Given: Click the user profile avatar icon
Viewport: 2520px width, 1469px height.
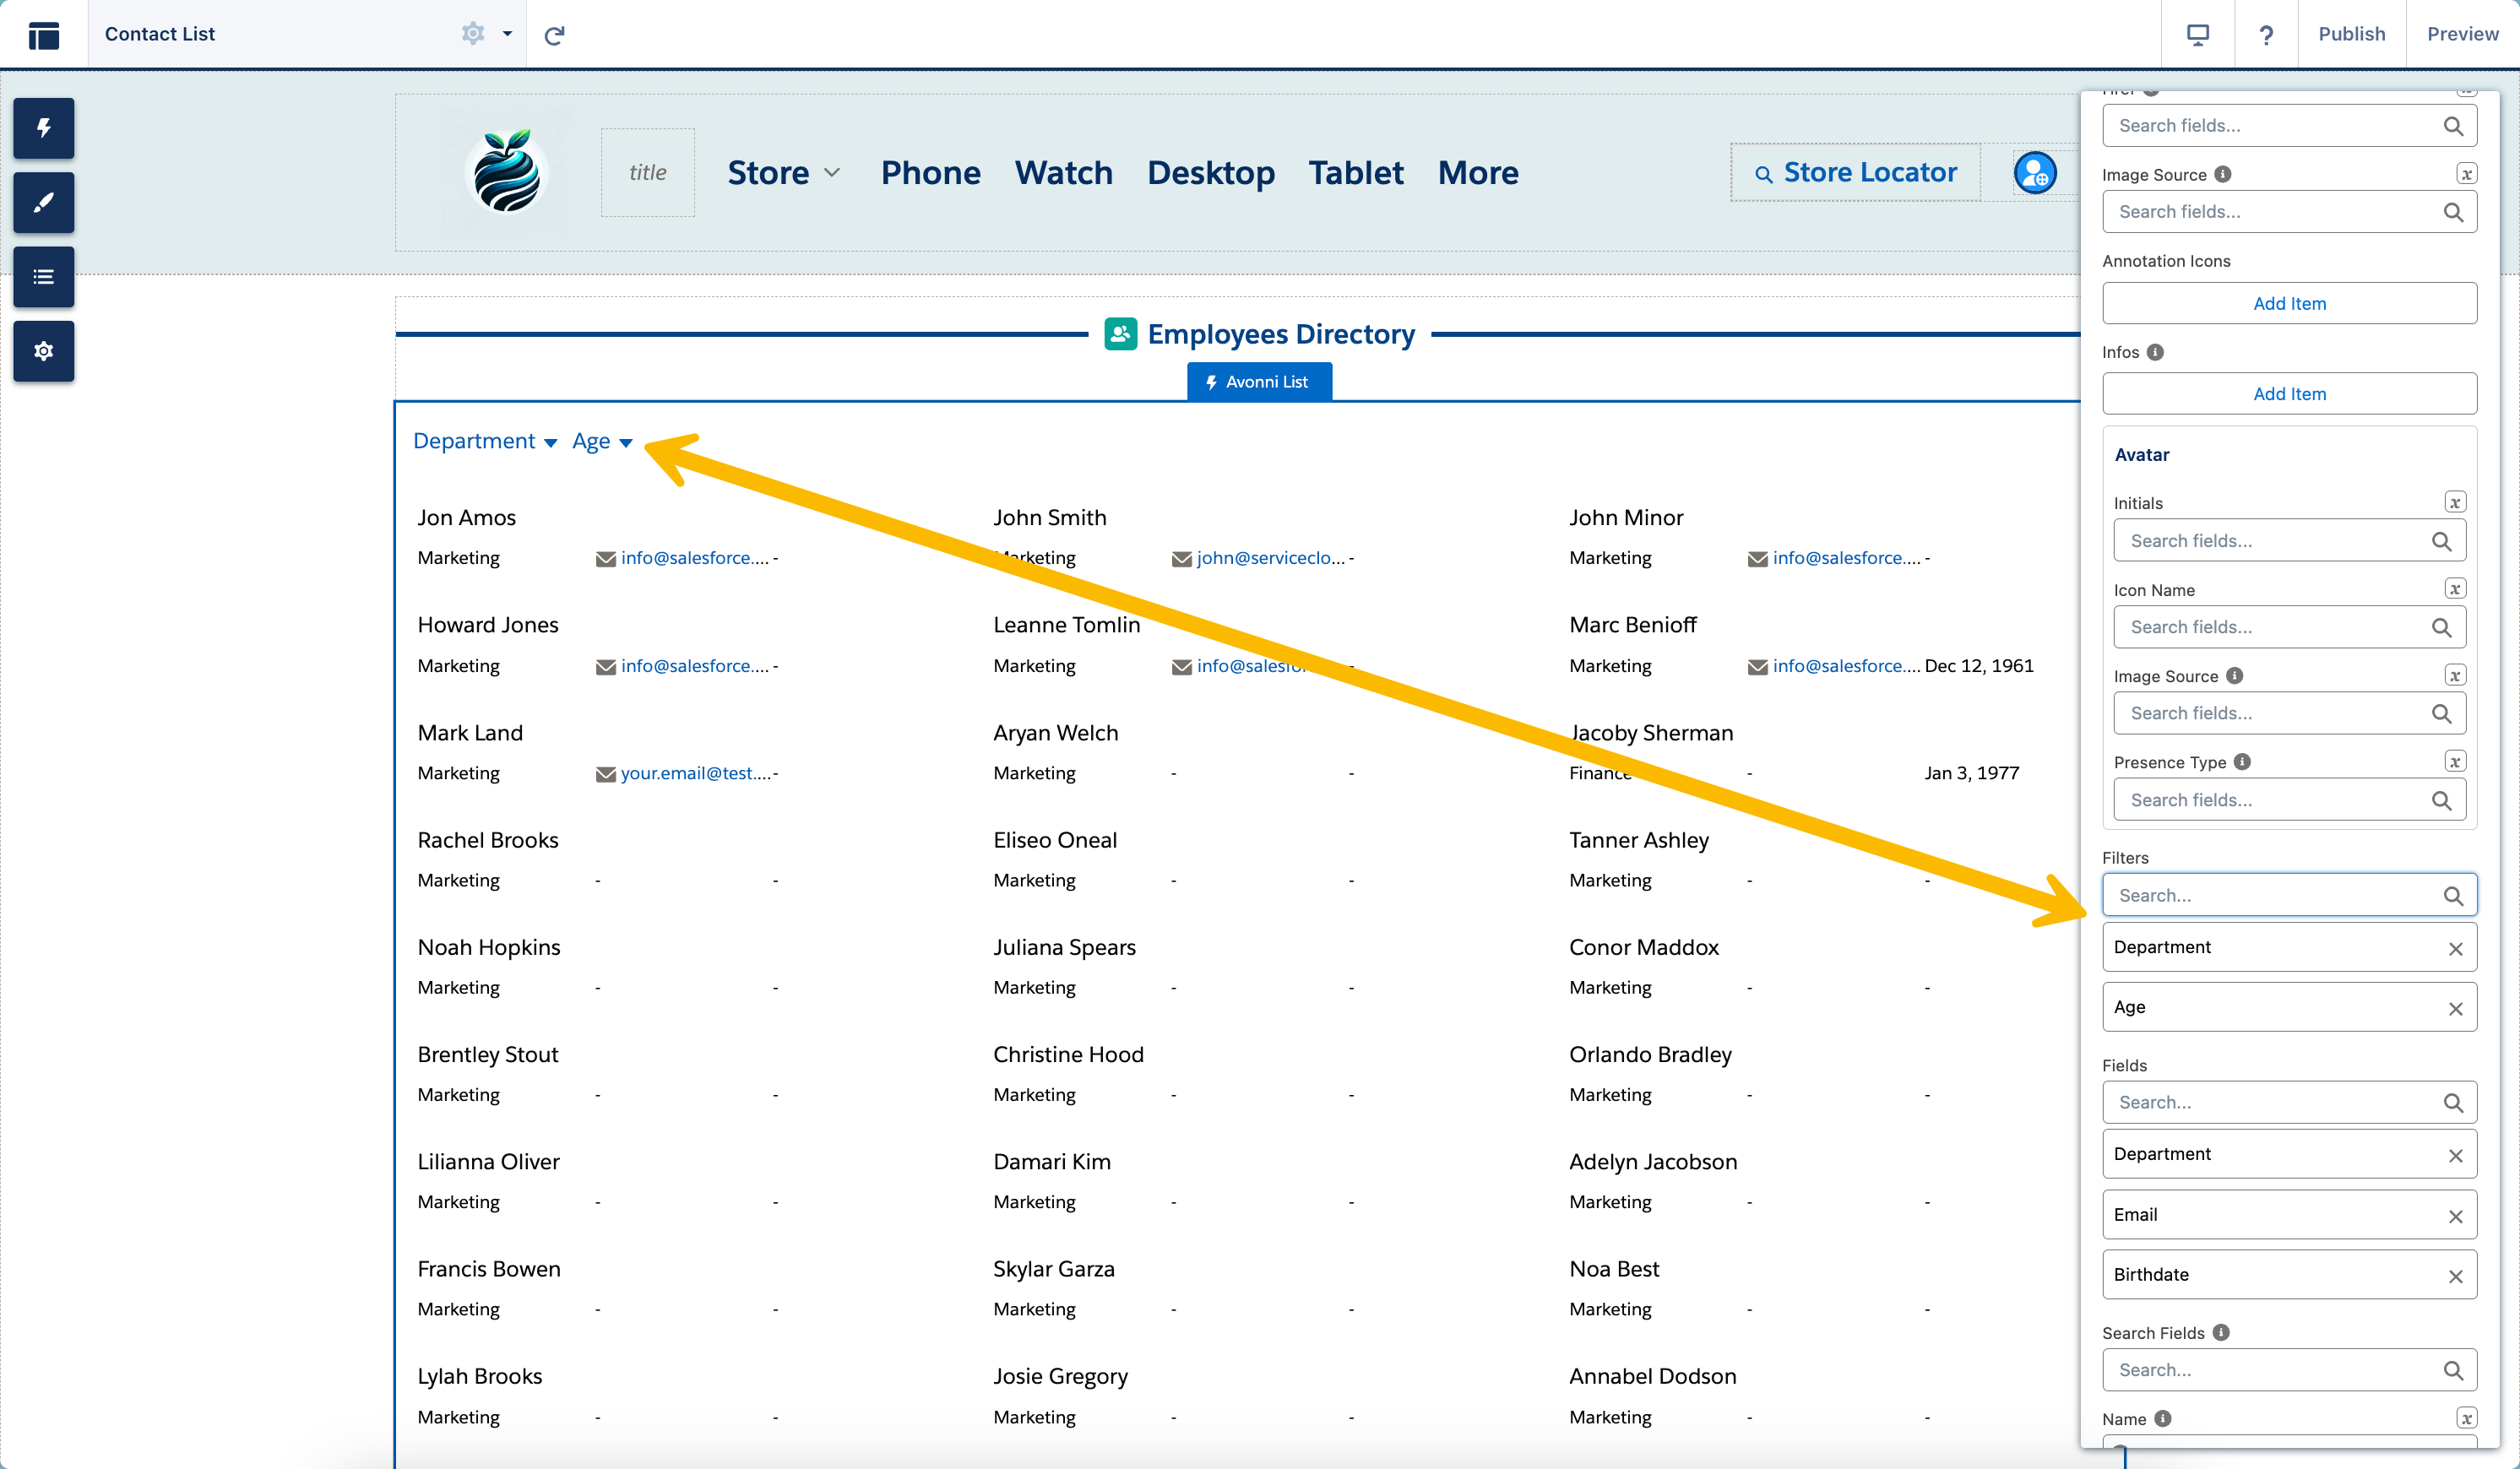Looking at the screenshot, I should tap(2034, 173).
